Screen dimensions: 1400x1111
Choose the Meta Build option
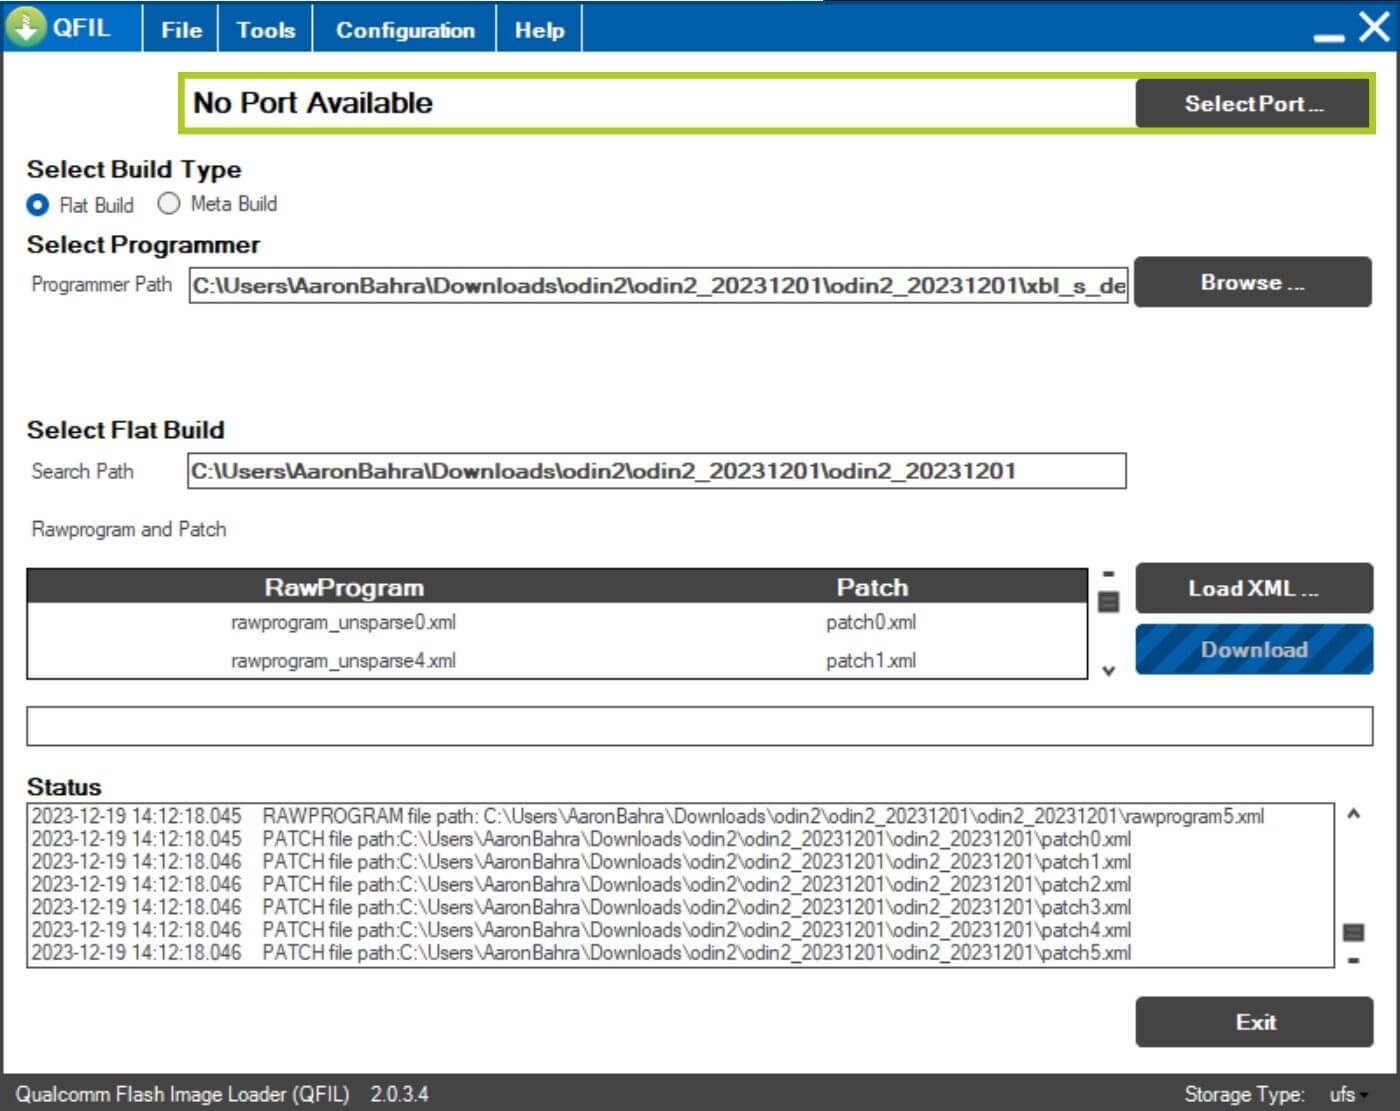pos(169,204)
